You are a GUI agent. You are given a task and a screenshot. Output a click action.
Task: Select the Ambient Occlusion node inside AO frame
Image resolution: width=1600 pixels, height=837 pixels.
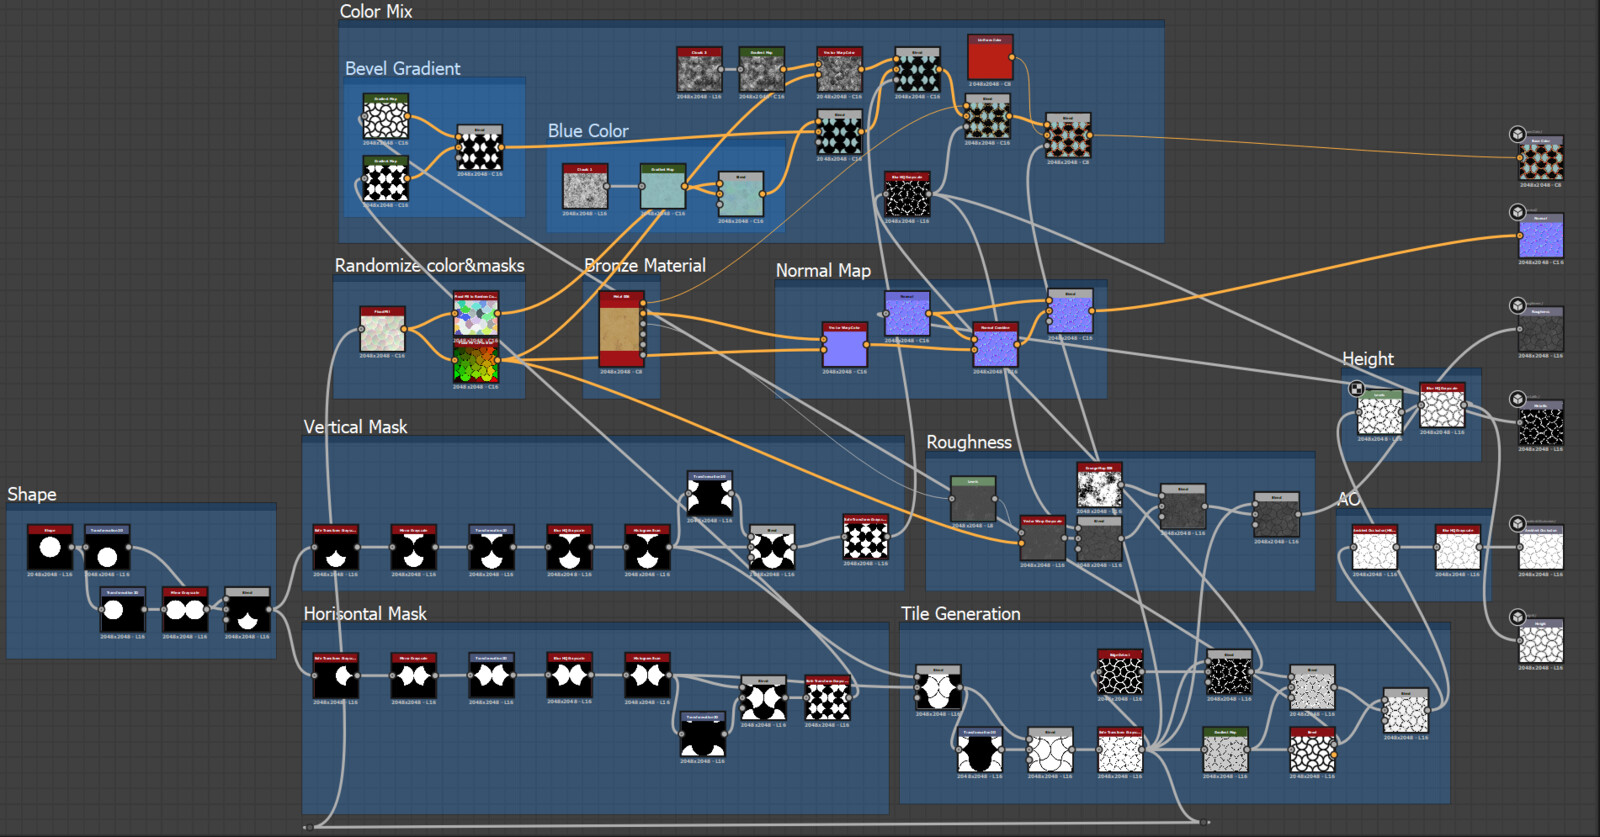point(1375,549)
